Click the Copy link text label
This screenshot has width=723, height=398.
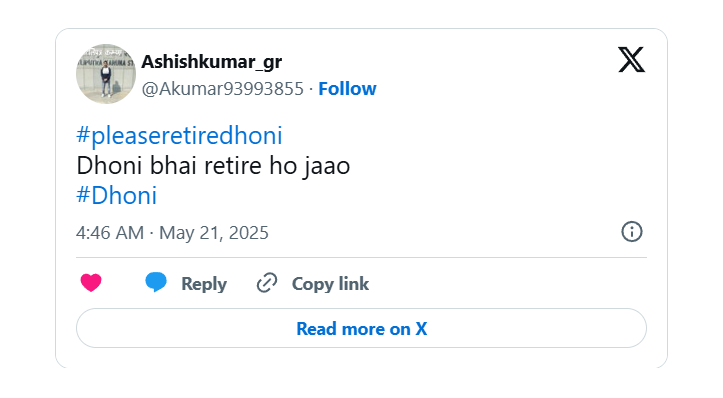point(330,284)
